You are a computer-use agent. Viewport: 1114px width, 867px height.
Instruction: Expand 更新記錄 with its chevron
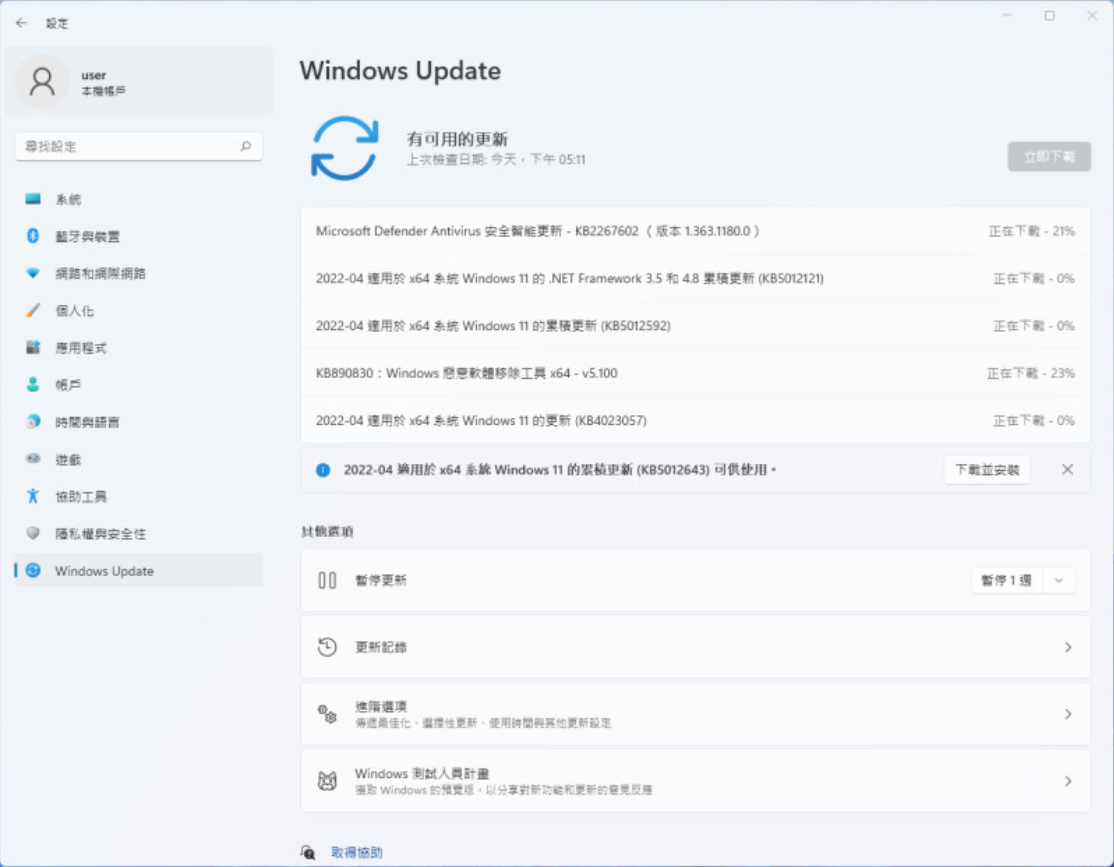(x=1067, y=647)
